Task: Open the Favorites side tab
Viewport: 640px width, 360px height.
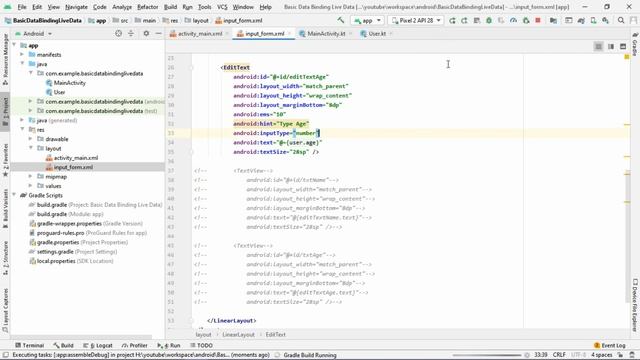Action: (x=5, y=159)
